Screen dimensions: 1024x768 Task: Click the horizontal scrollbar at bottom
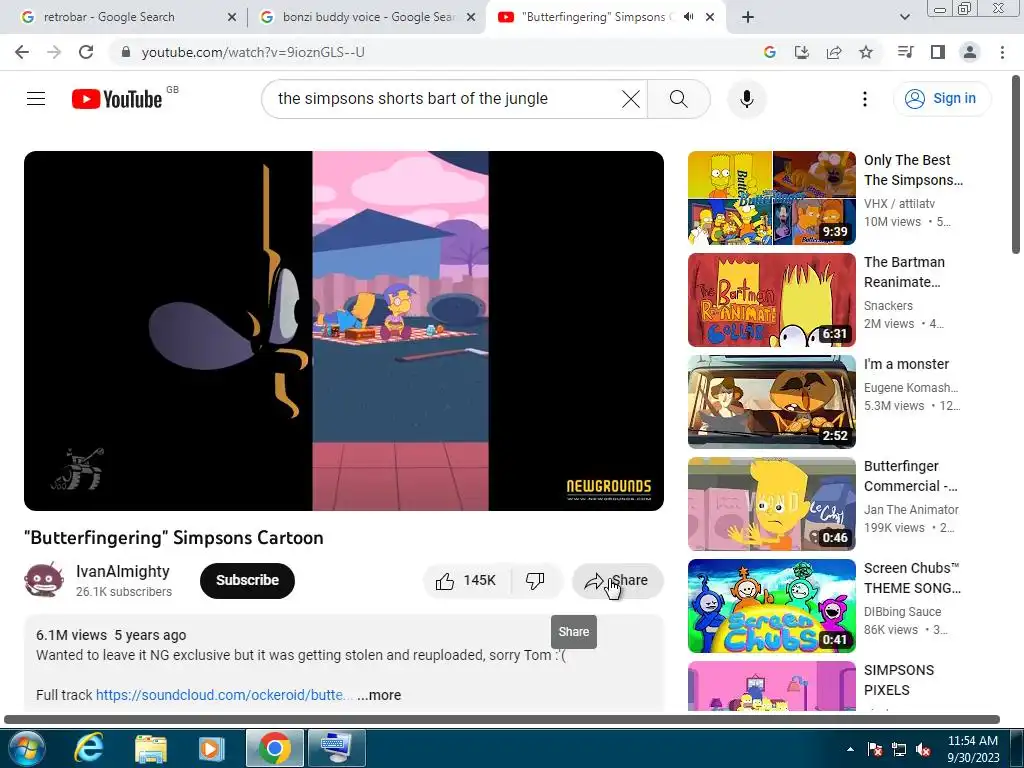502,719
